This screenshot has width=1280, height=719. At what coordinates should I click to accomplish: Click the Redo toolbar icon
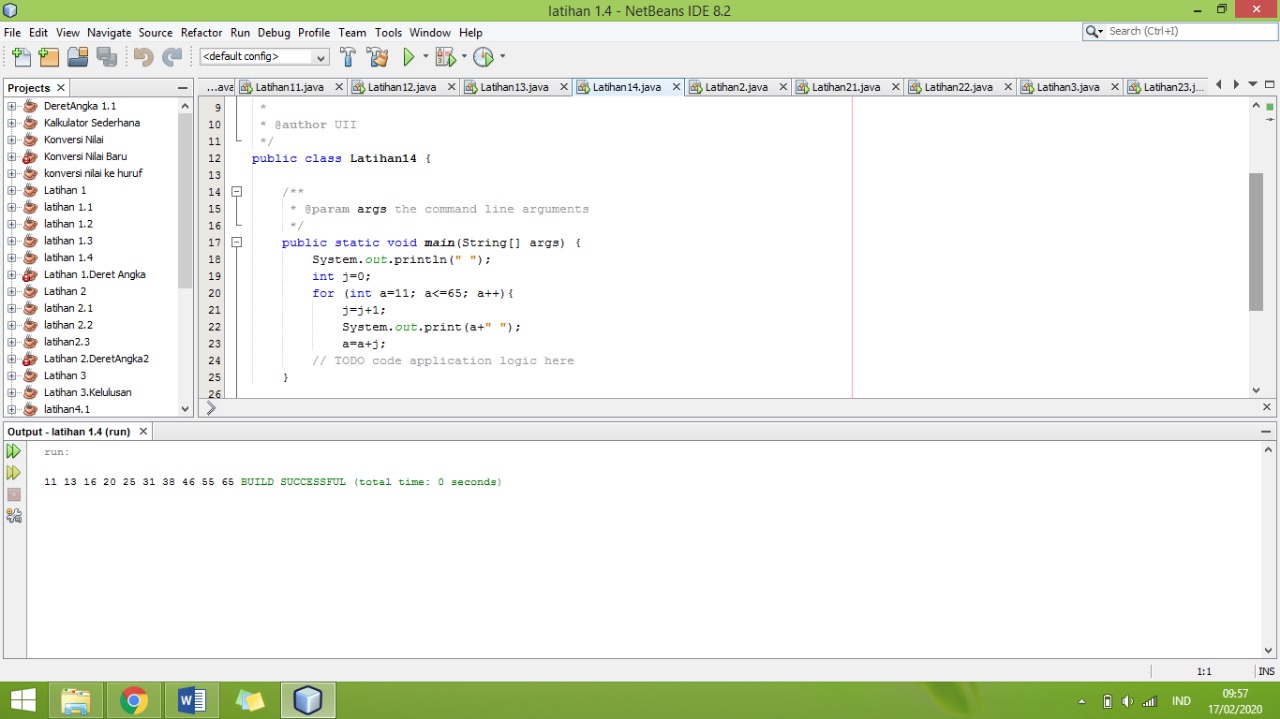tap(172, 57)
